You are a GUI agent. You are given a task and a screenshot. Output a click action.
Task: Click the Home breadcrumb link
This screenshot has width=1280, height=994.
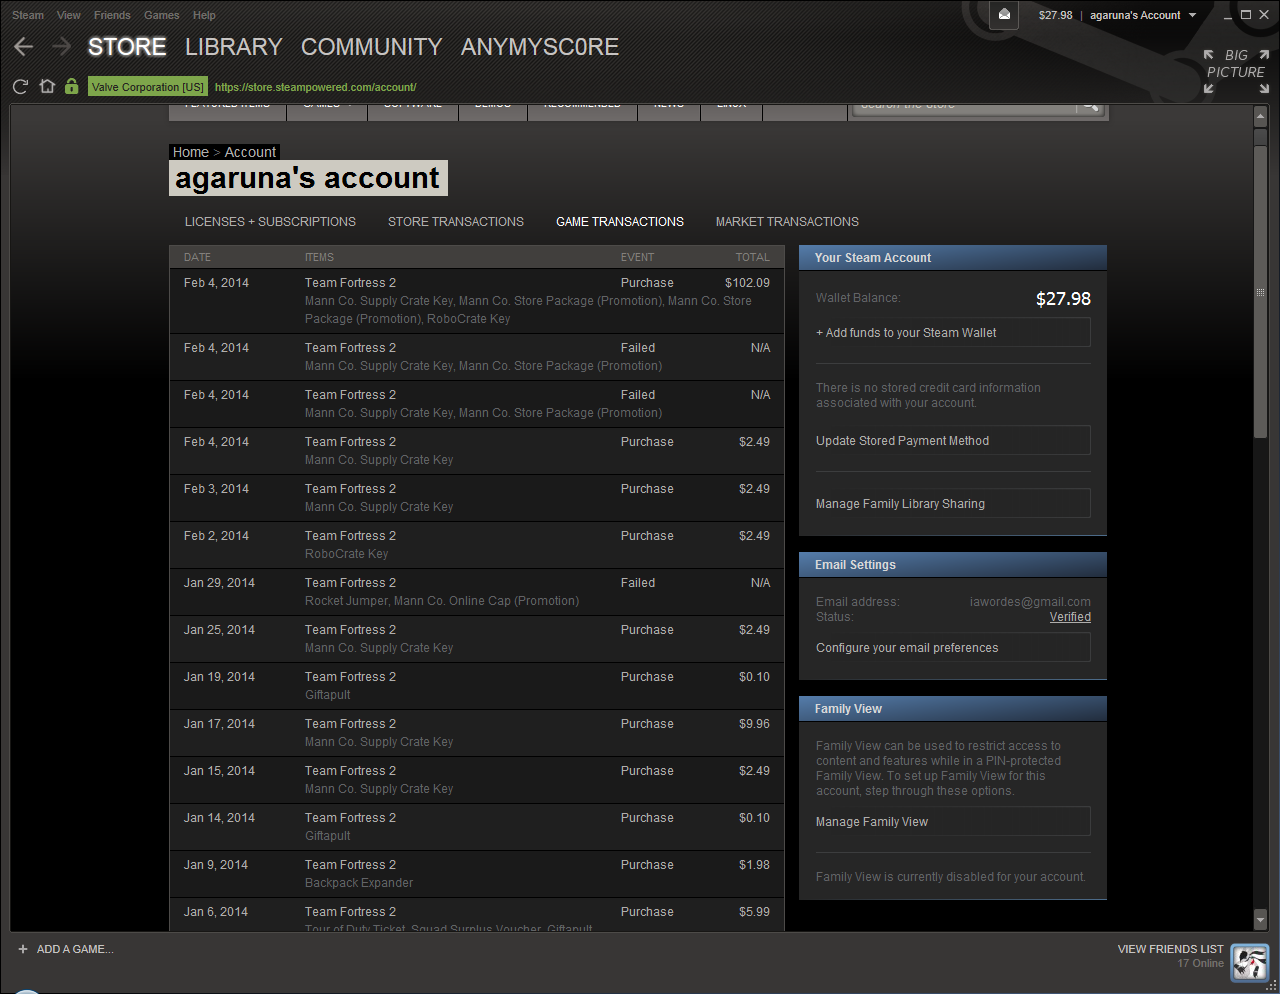tap(190, 152)
